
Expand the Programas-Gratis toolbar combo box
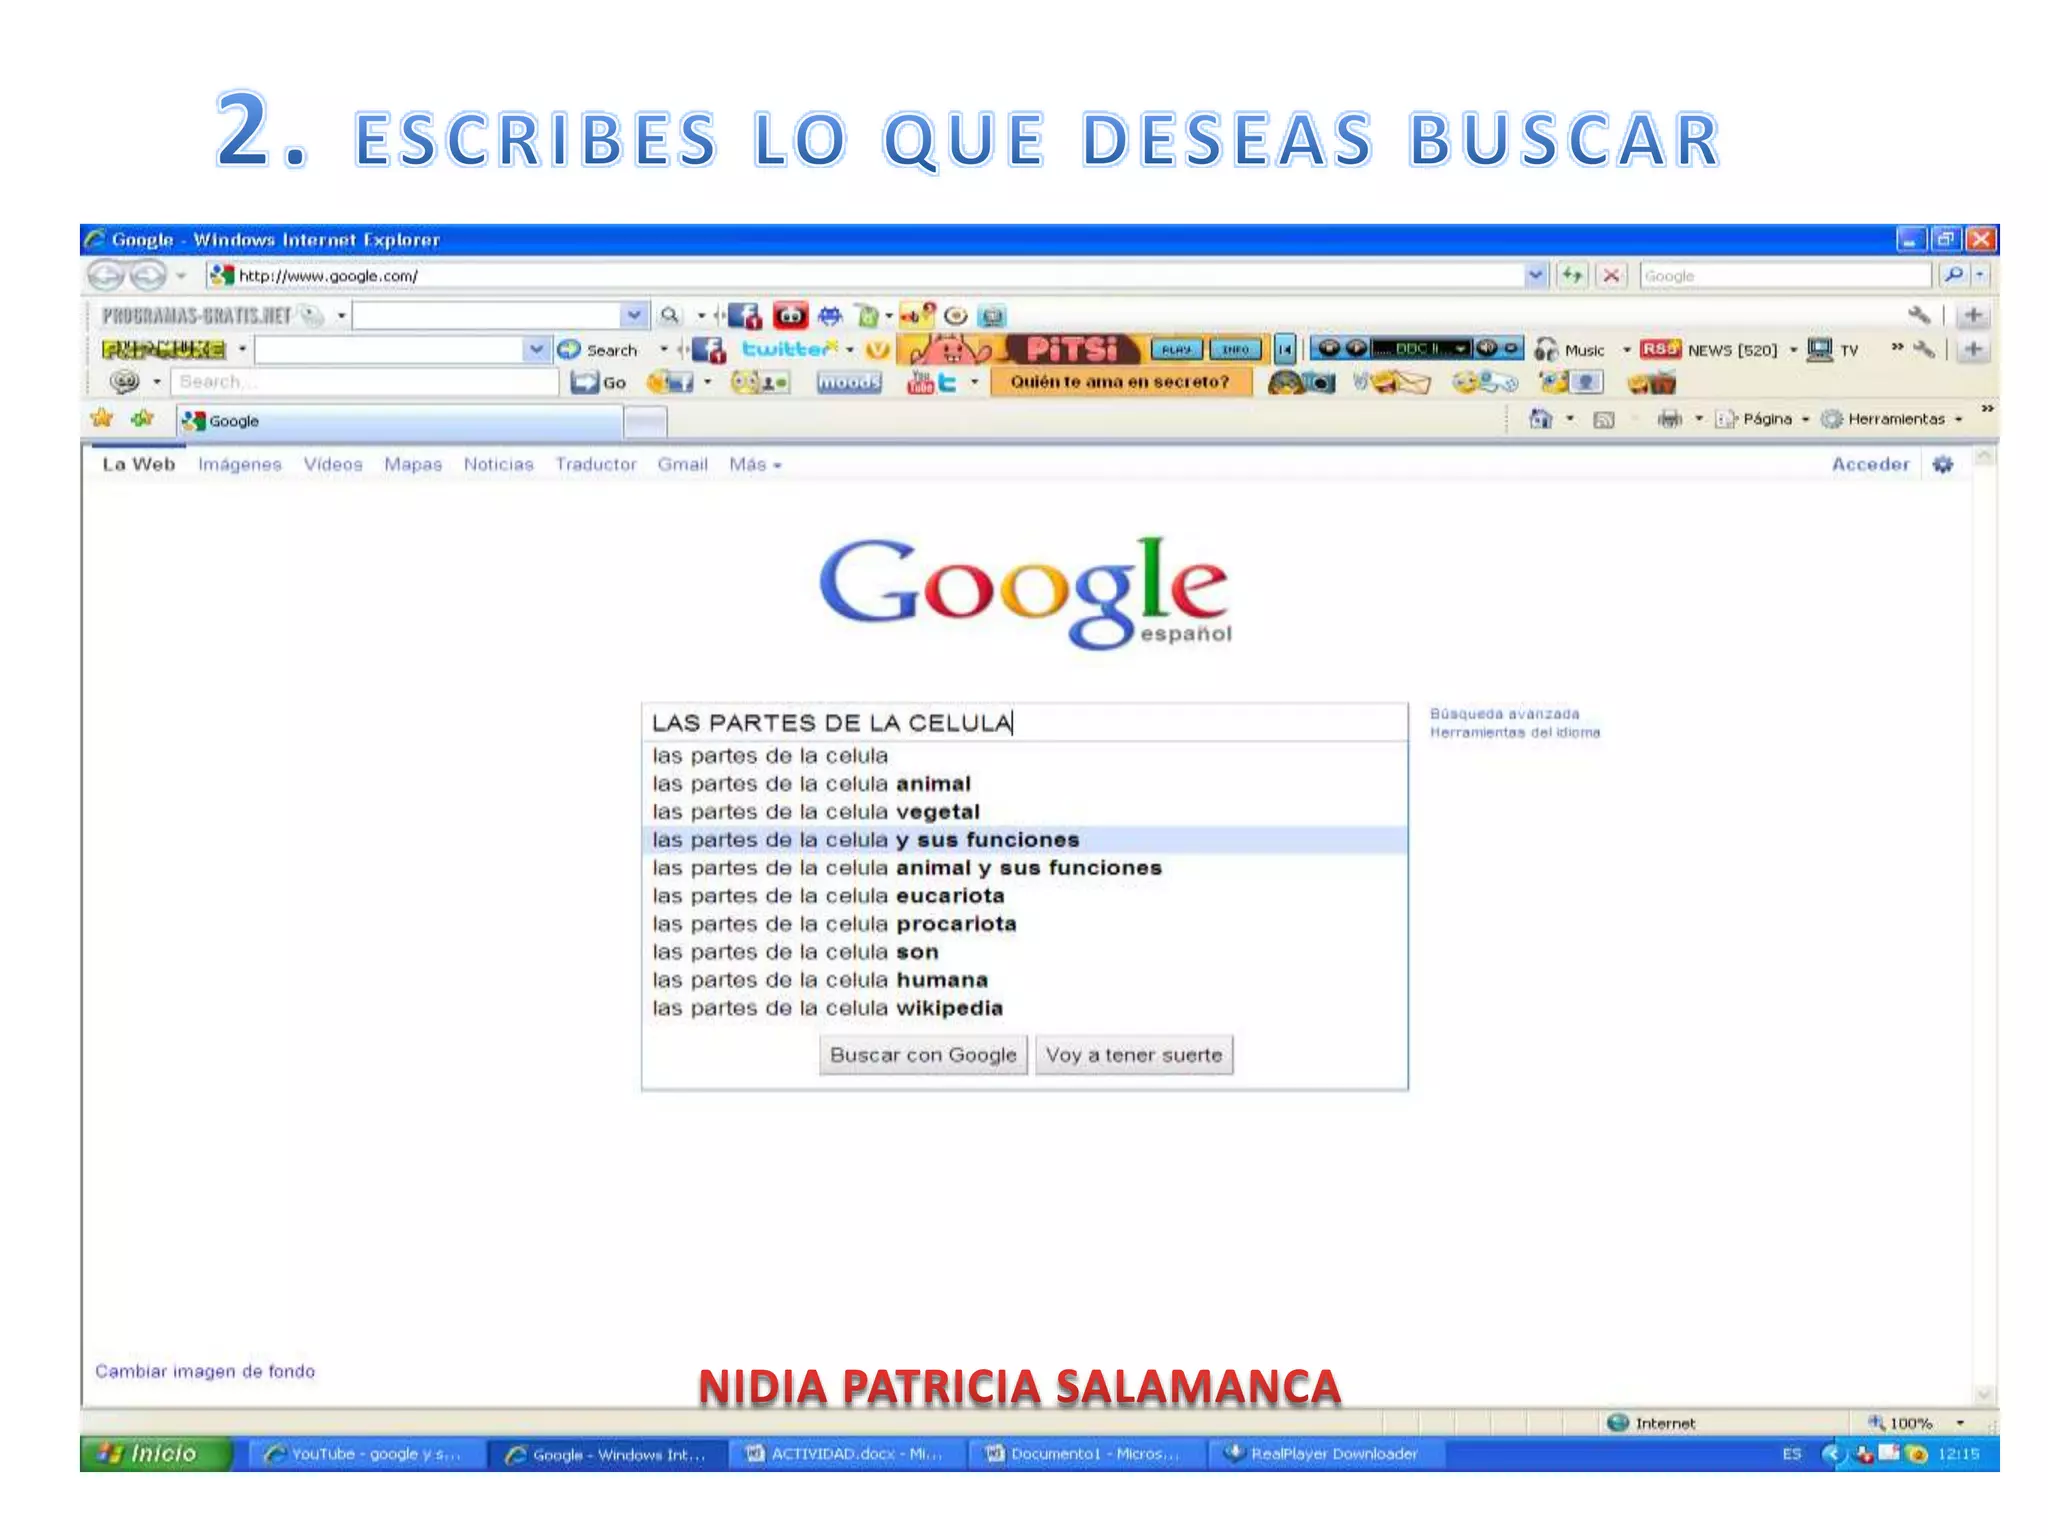point(633,316)
